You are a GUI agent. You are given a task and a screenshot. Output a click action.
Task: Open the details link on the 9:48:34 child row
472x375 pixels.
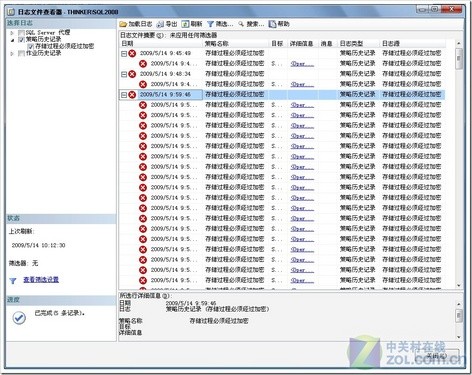302,84
